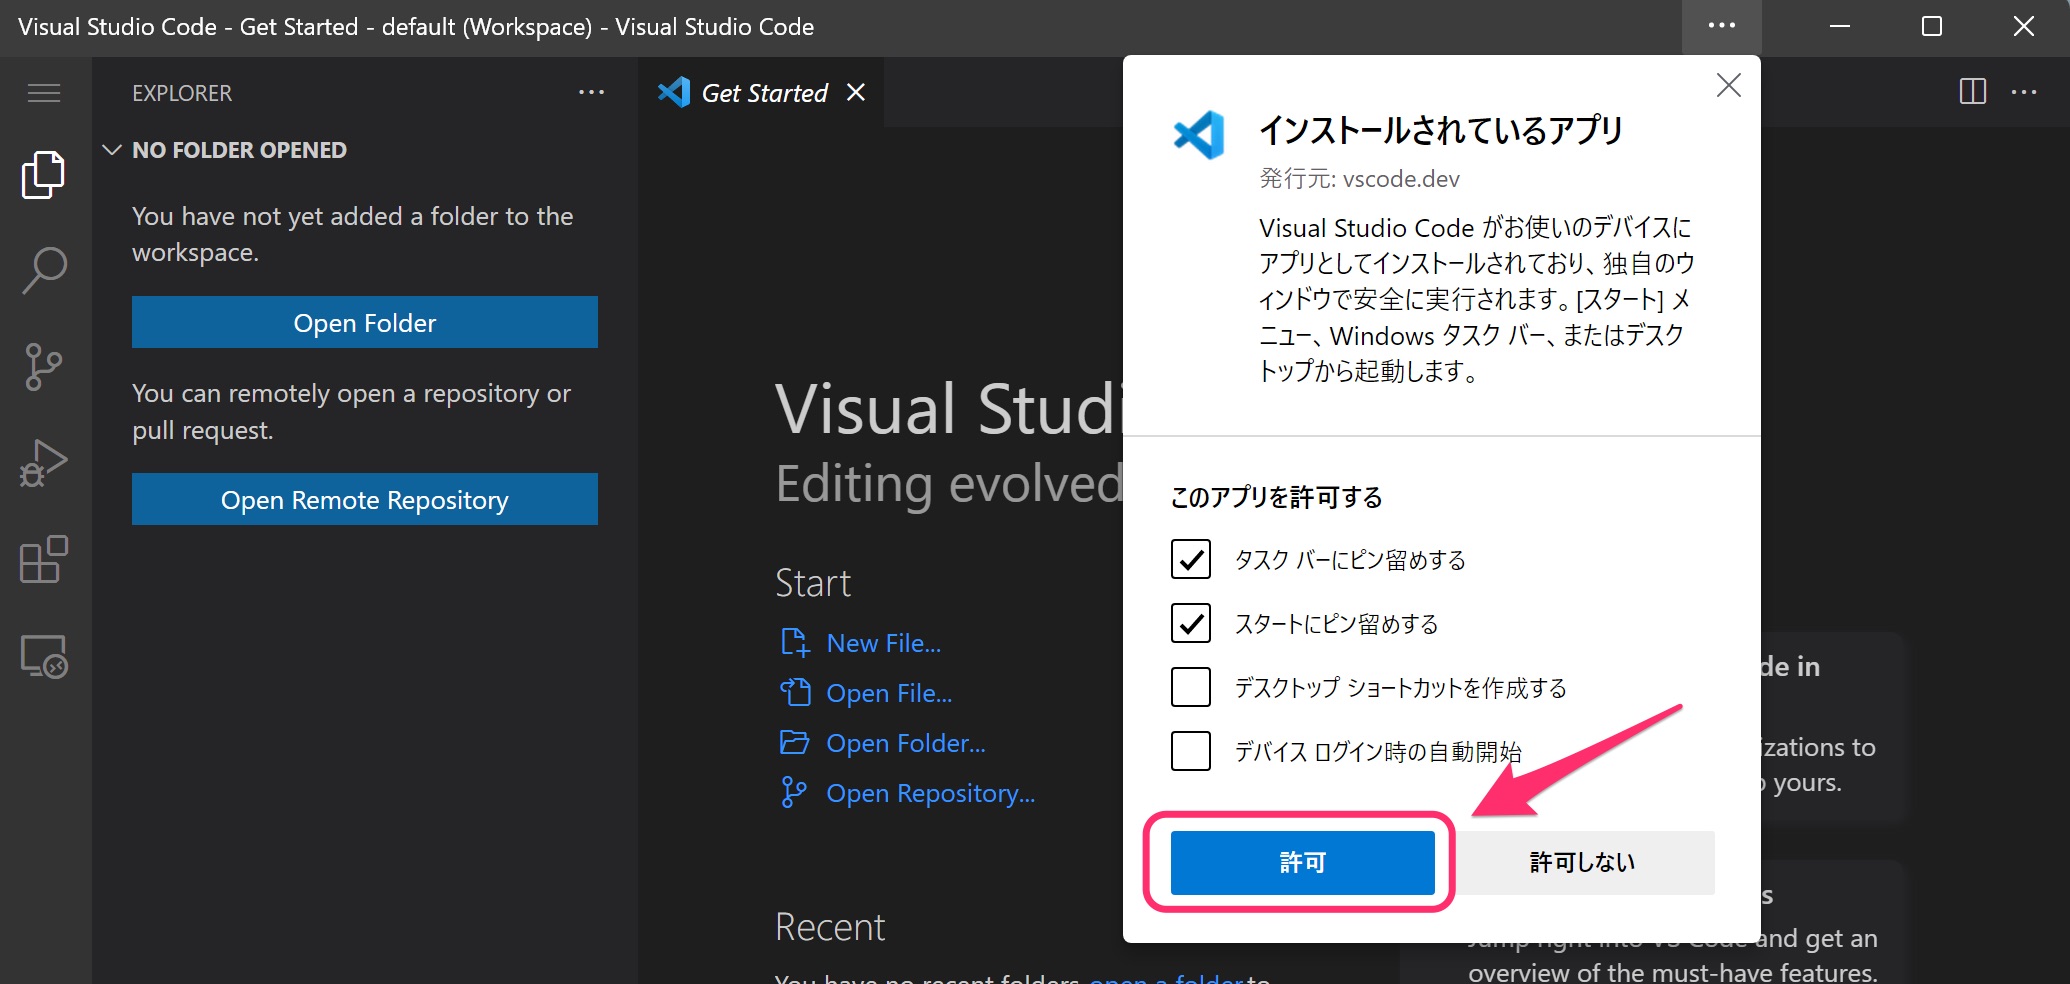Screen dimensions: 2070x984
Task: Click the Open Folder... start link
Action: (906, 743)
